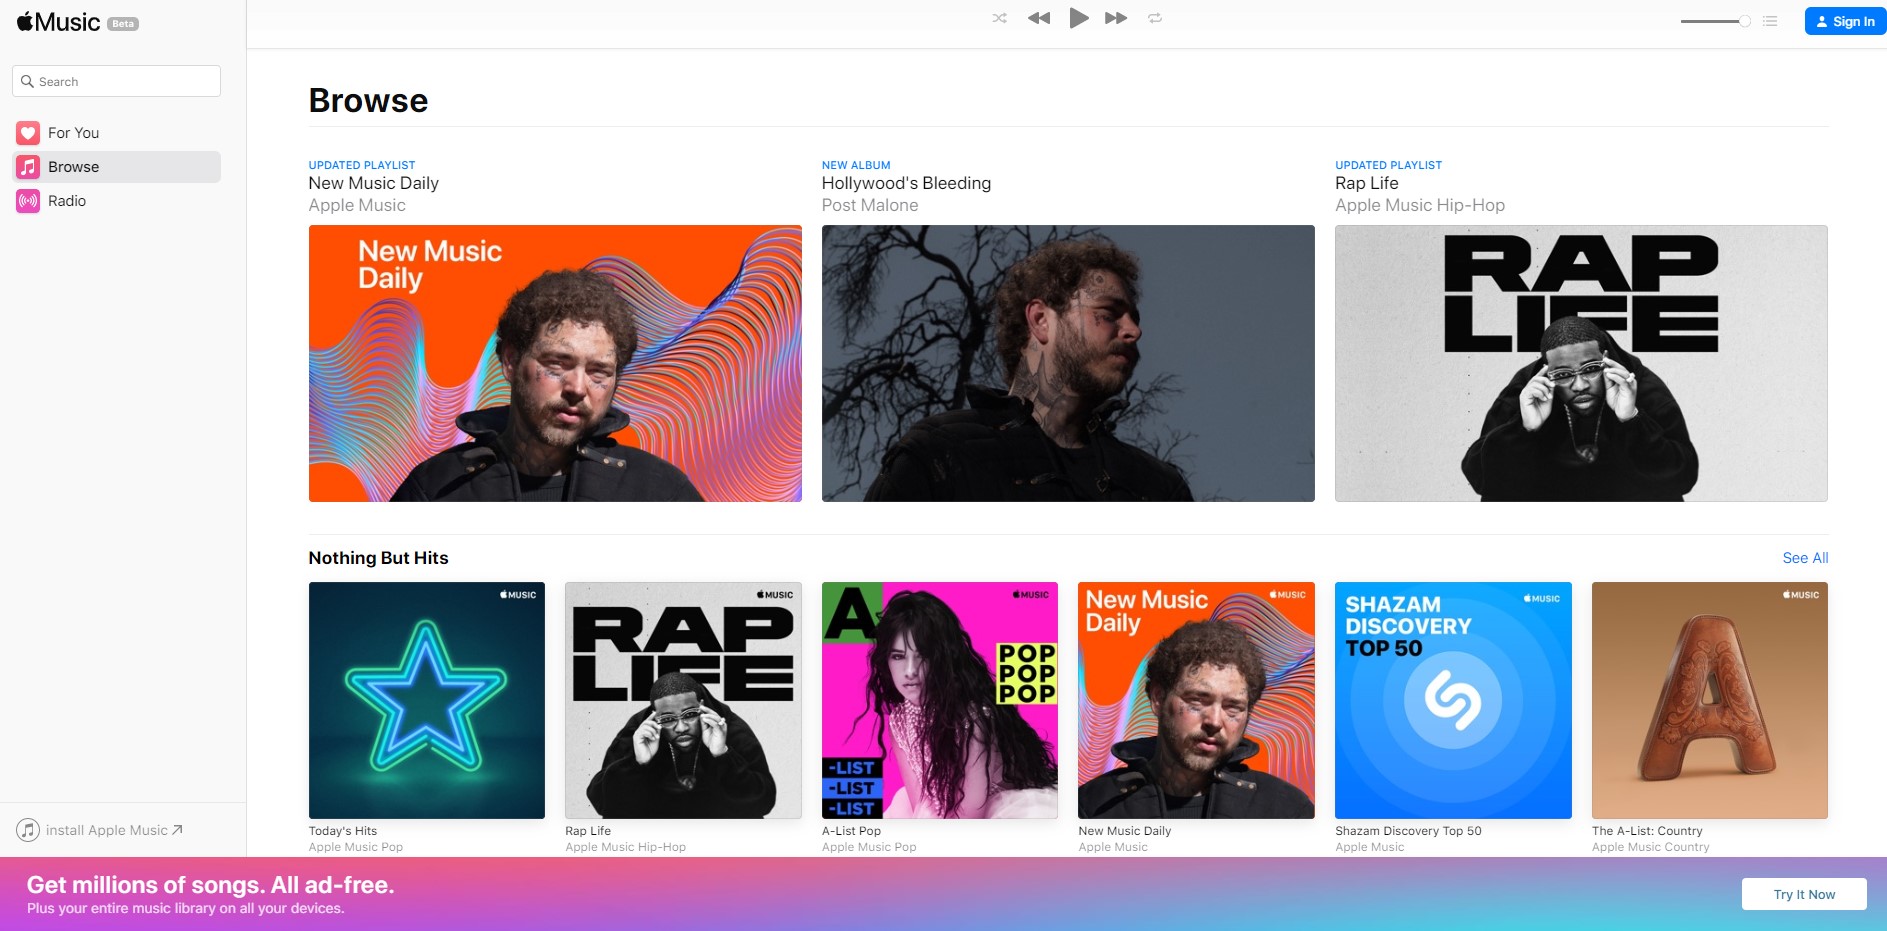1887x931 pixels.
Task: Click inside the Search field
Action: (x=115, y=81)
